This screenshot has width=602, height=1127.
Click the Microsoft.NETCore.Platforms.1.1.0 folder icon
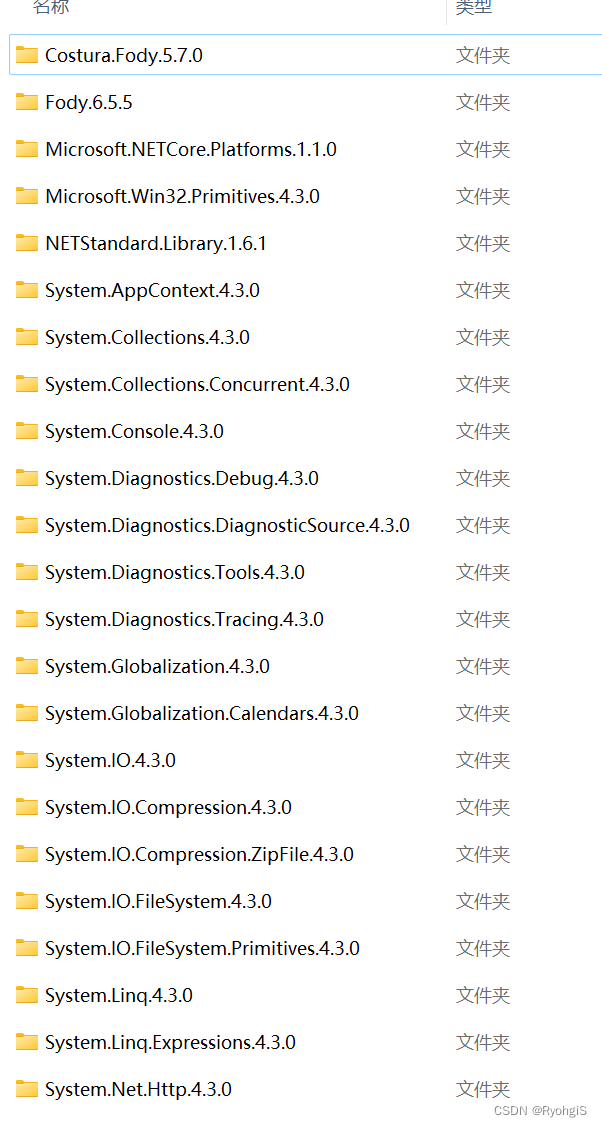(x=26, y=149)
